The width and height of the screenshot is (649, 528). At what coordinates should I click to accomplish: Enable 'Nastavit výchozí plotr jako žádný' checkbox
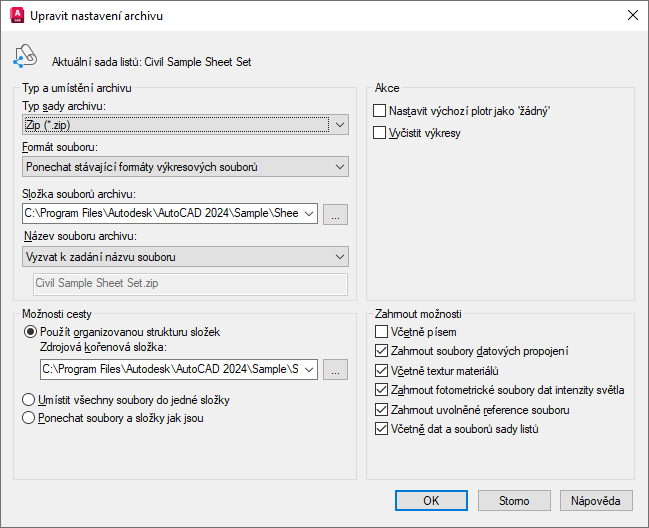click(380, 111)
